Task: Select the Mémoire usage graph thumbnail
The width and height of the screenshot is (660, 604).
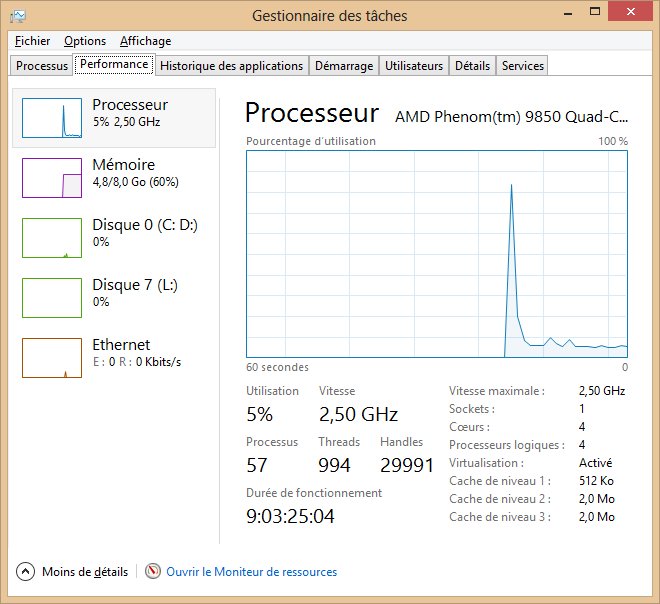Action: pyautogui.click(x=51, y=178)
